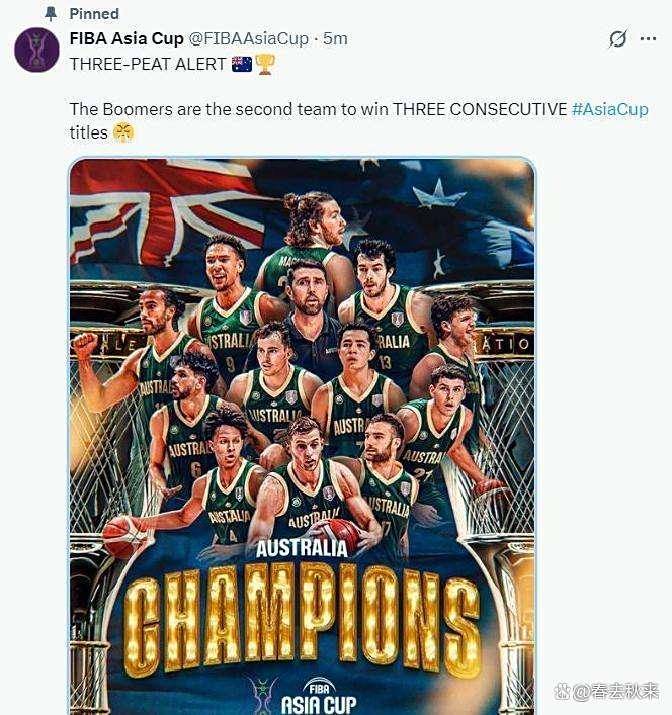Open the @FIBAAsiaCup handle link
Viewport: 672px width, 715px height.
pyautogui.click(x=248, y=39)
